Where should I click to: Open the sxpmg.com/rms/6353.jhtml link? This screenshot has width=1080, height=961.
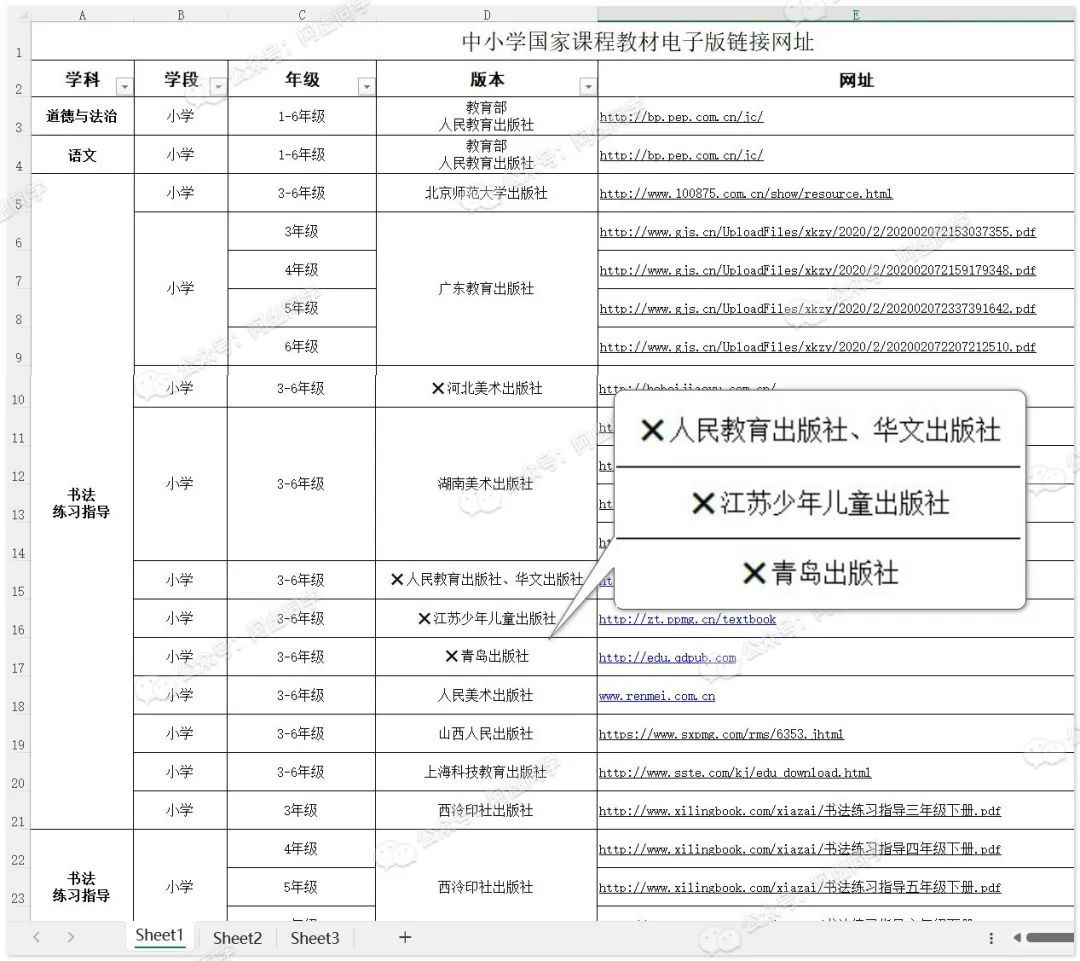tap(721, 734)
